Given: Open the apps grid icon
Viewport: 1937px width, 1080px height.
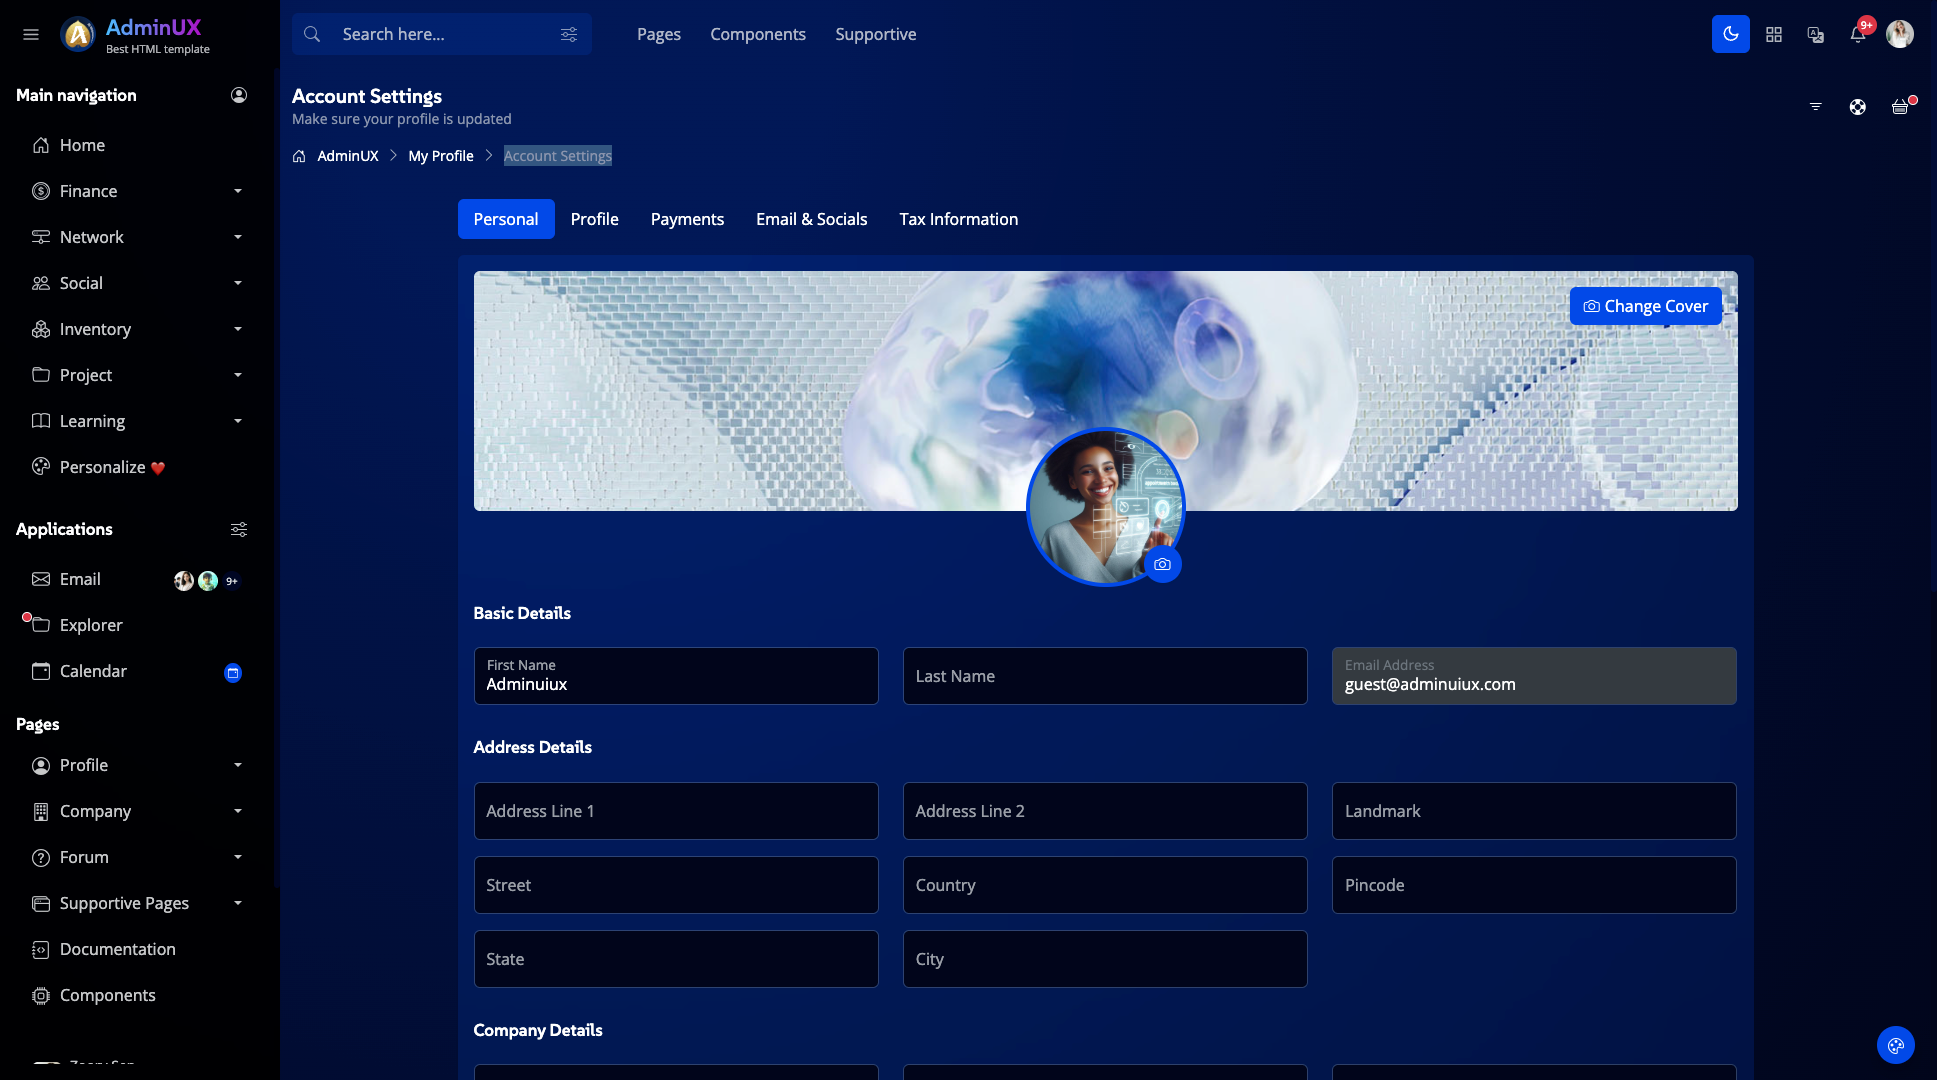Looking at the screenshot, I should 1774,34.
